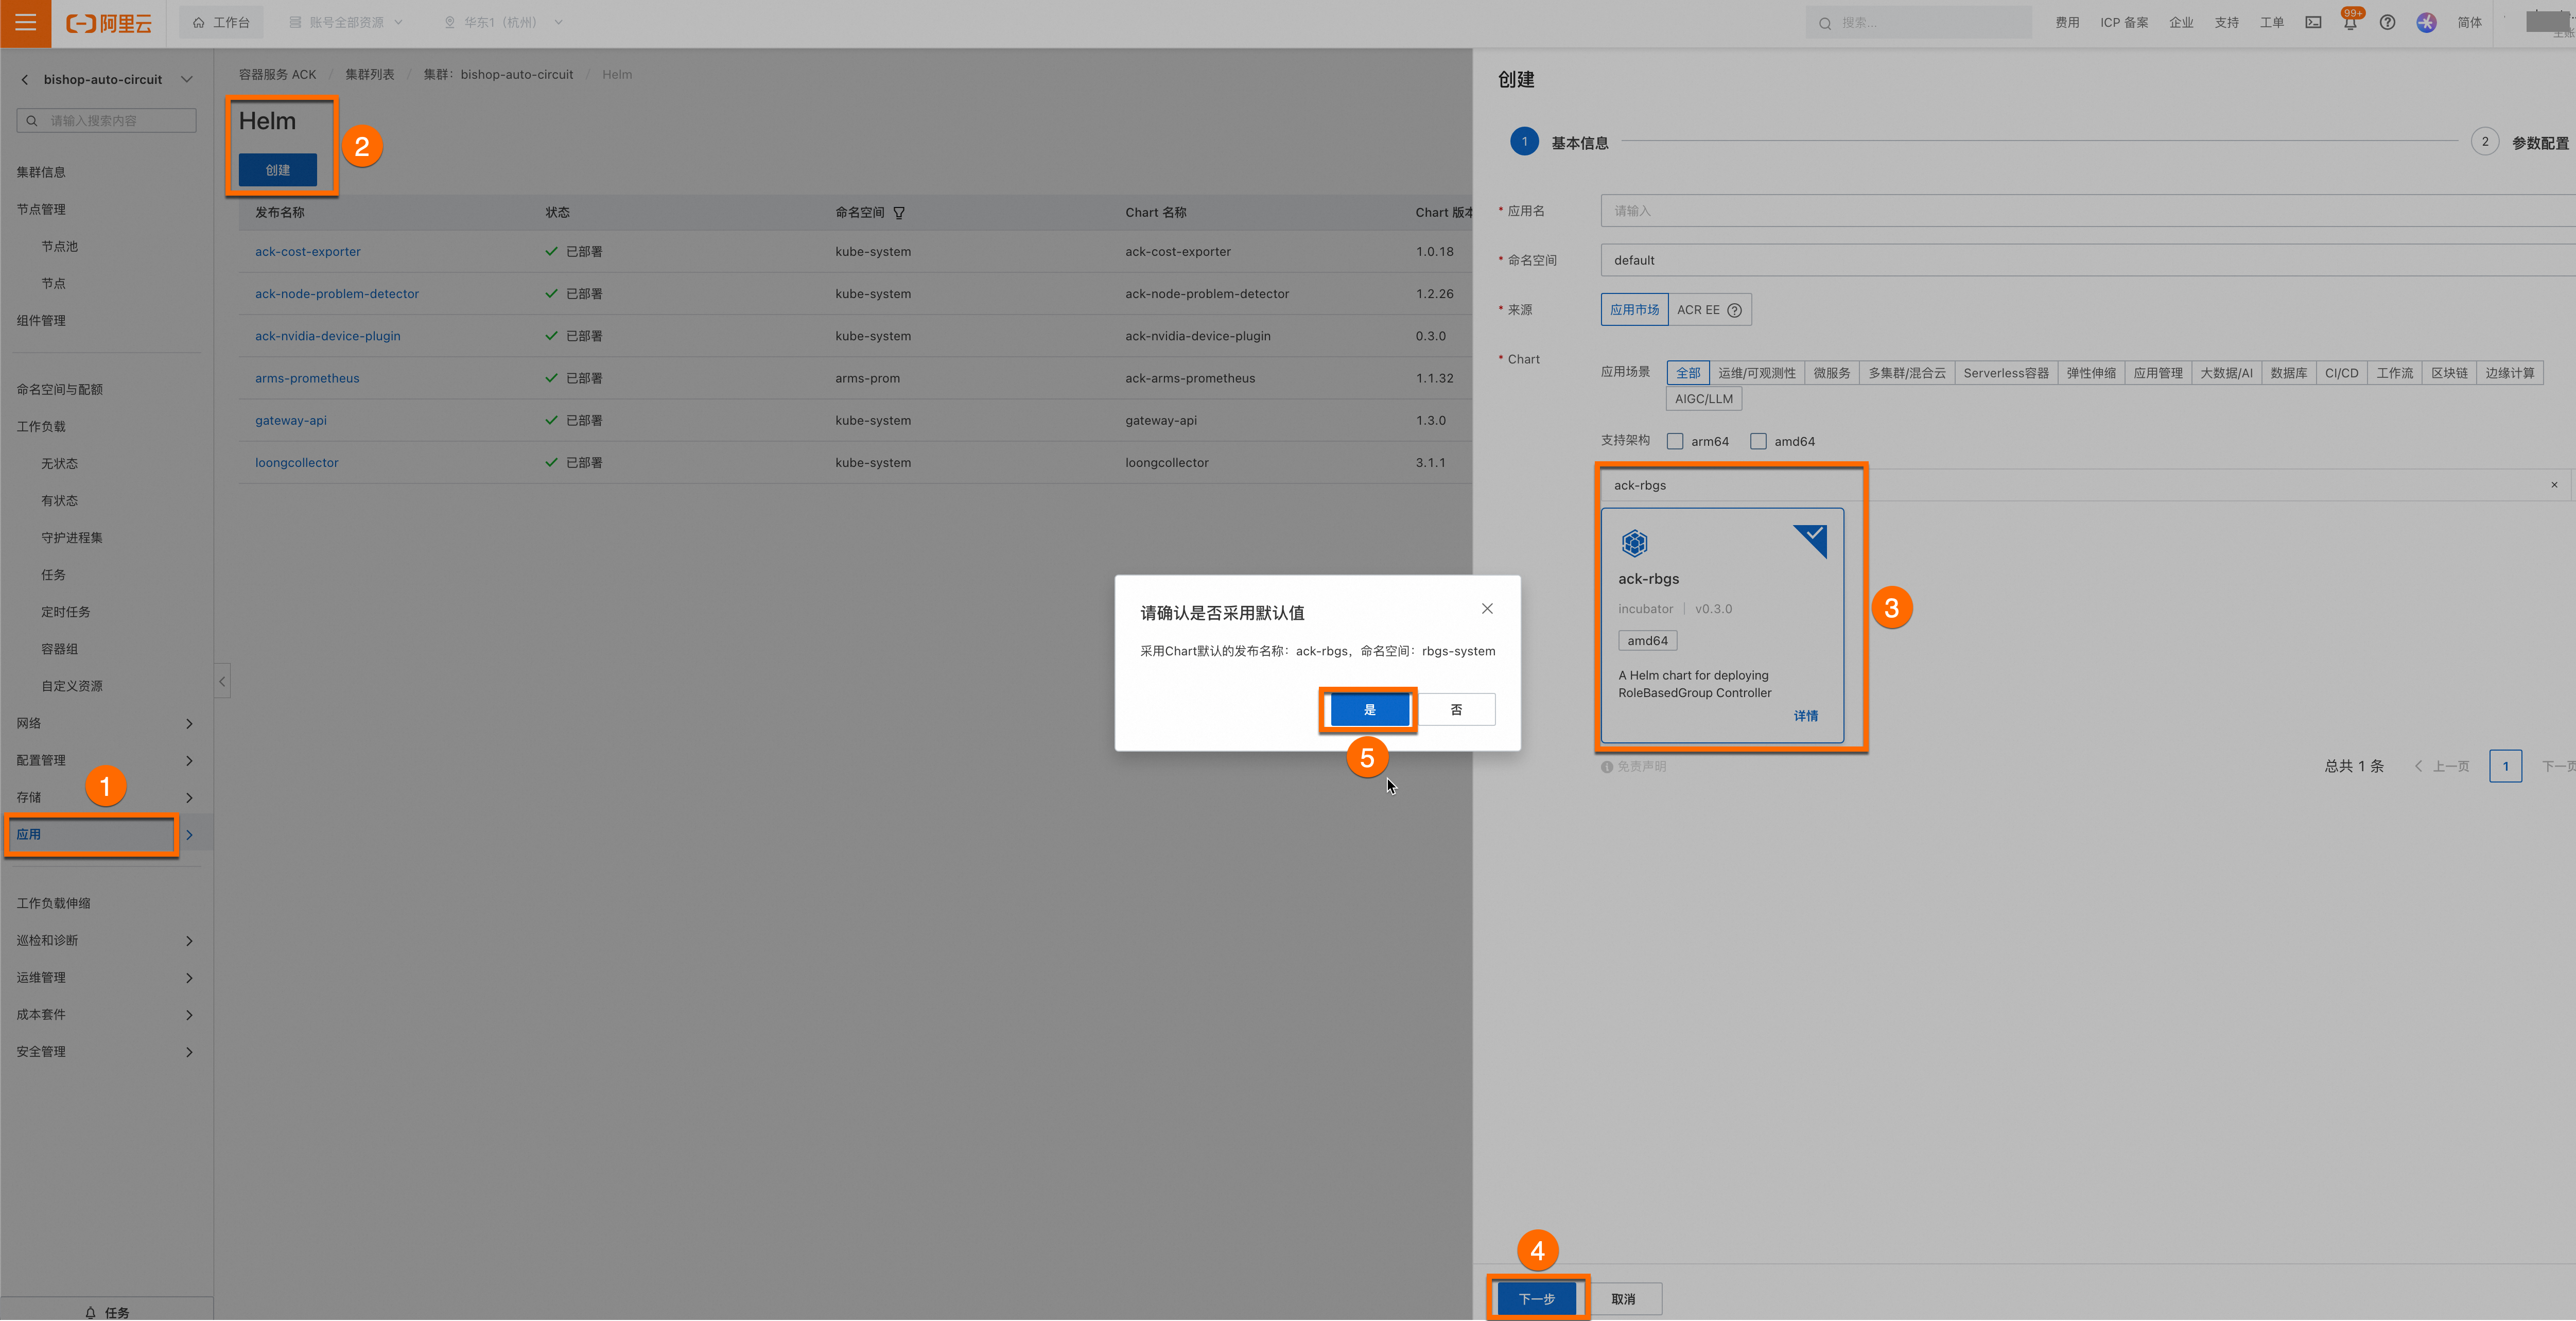Open the ack-cost-exporter release link

point(307,252)
